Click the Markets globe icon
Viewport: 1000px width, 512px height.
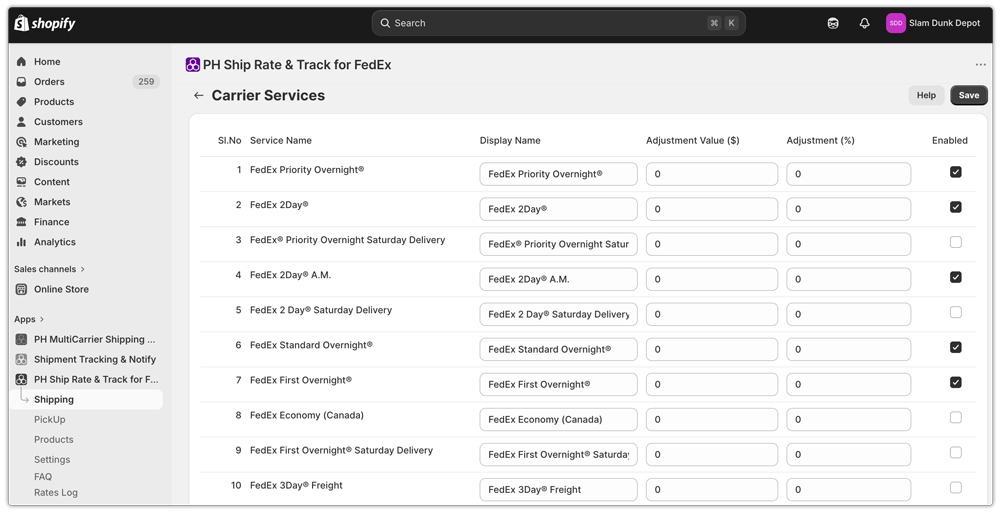(x=21, y=201)
